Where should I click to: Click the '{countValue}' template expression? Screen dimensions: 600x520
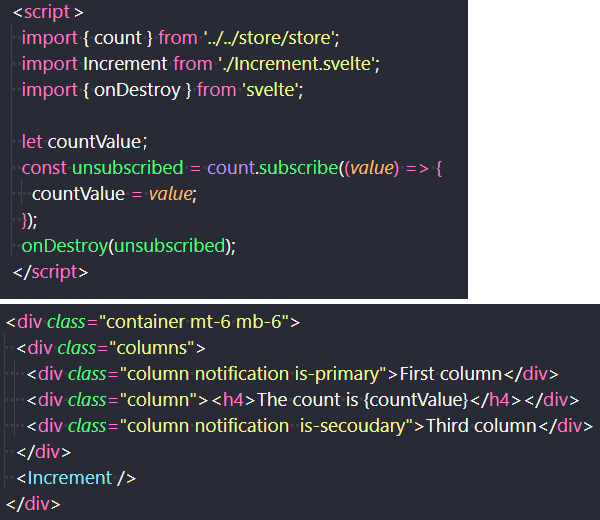416,400
